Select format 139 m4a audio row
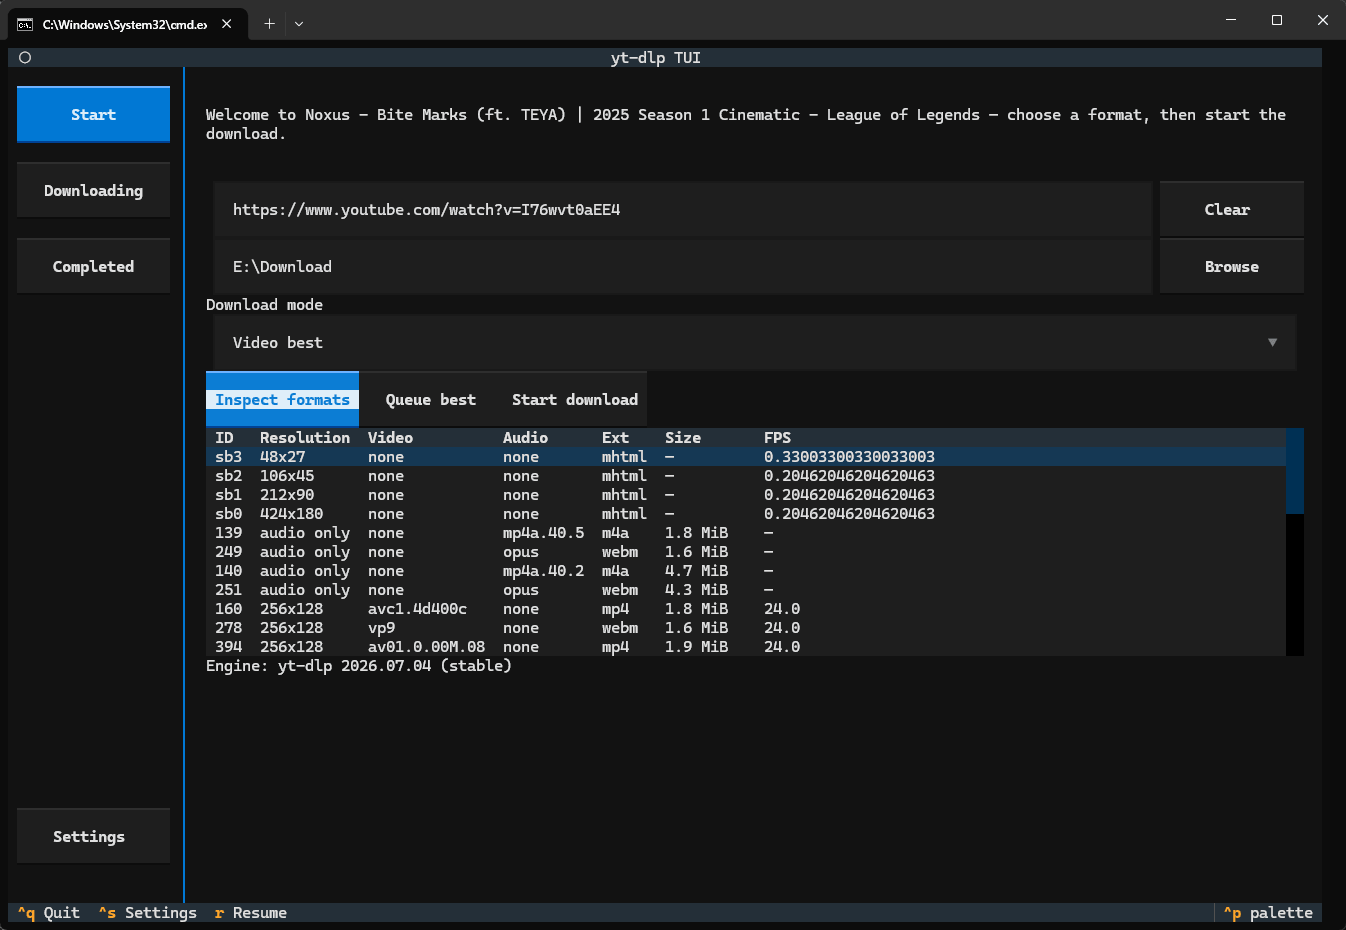This screenshot has height=930, width=1346. 746,533
